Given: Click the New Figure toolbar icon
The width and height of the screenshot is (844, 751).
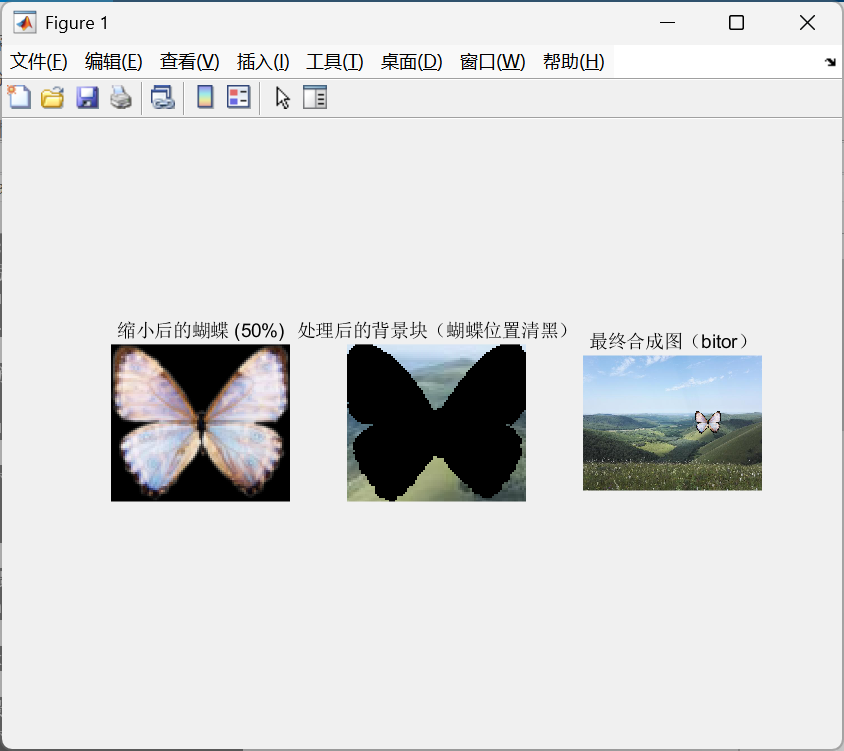Looking at the screenshot, I should coord(19,97).
